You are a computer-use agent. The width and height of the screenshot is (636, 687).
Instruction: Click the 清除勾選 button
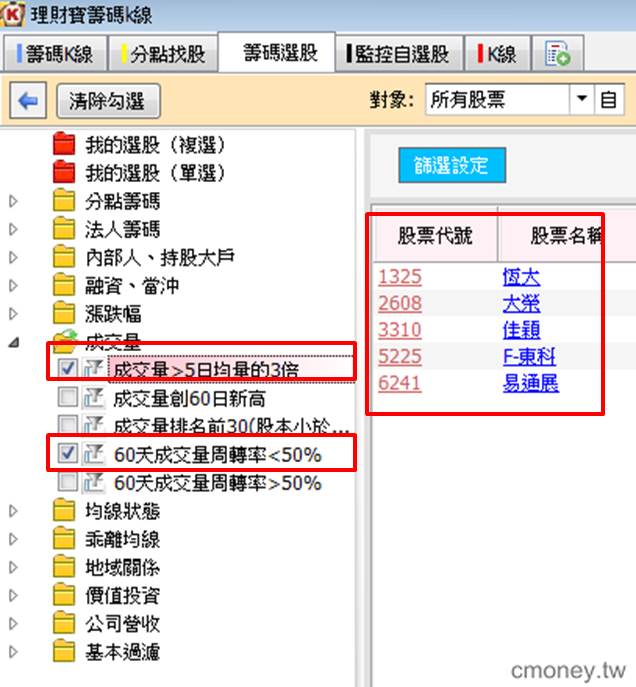[x=108, y=101]
